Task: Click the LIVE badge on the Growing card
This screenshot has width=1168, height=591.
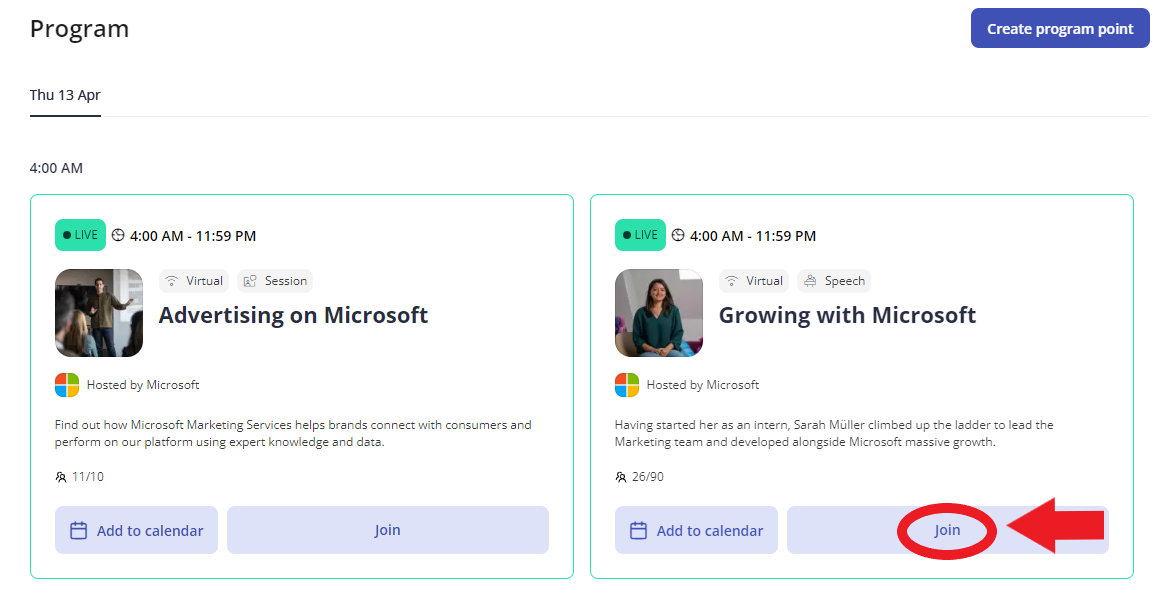Action: [x=641, y=235]
